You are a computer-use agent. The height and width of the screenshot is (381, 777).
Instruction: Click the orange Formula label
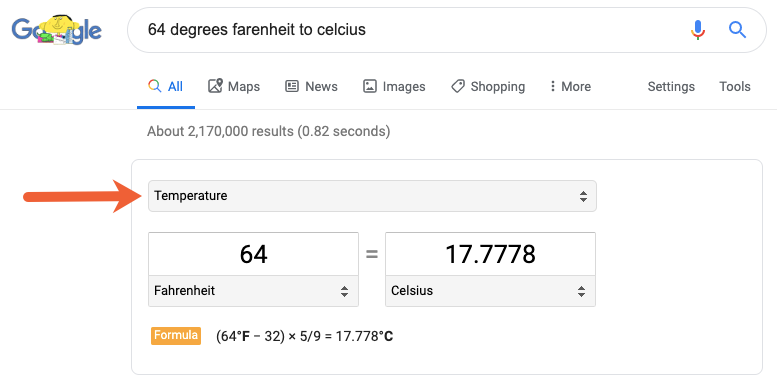pyautogui.click(x=176, y=335)
